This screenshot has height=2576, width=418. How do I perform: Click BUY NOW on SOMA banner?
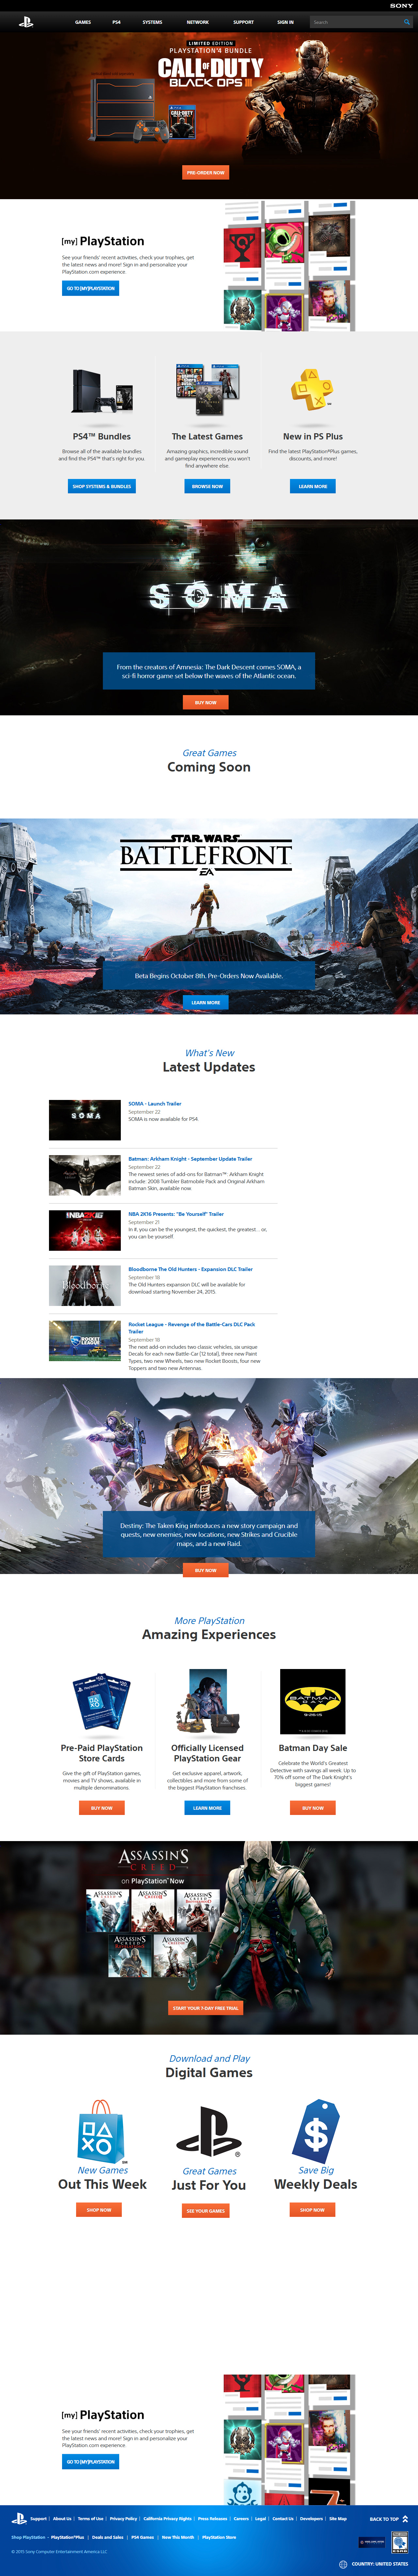coord(206,702)
